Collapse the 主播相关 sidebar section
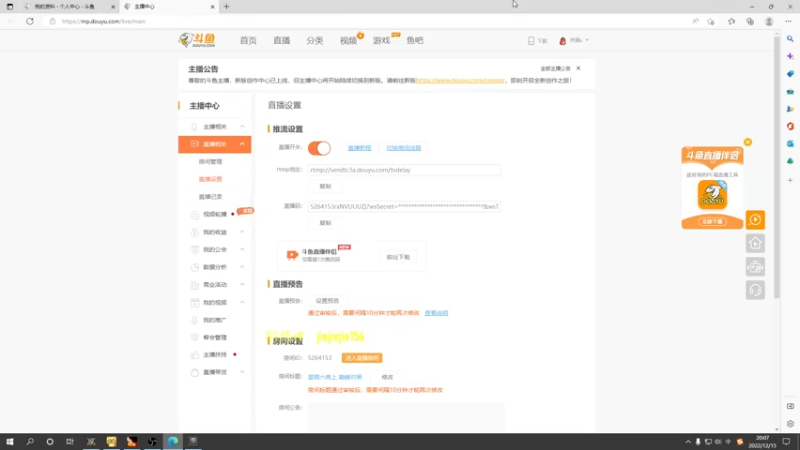 pyautogui.click(x=242, y=127)
